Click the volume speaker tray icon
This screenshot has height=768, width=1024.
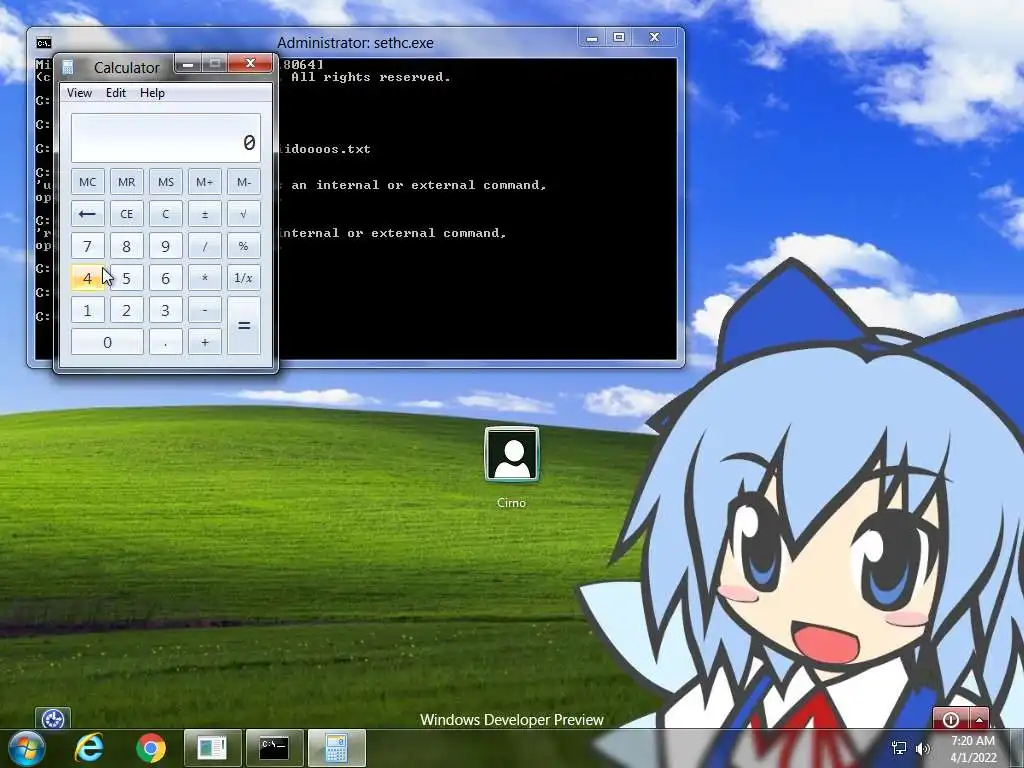pyautogui.click(x=923, y=748)
